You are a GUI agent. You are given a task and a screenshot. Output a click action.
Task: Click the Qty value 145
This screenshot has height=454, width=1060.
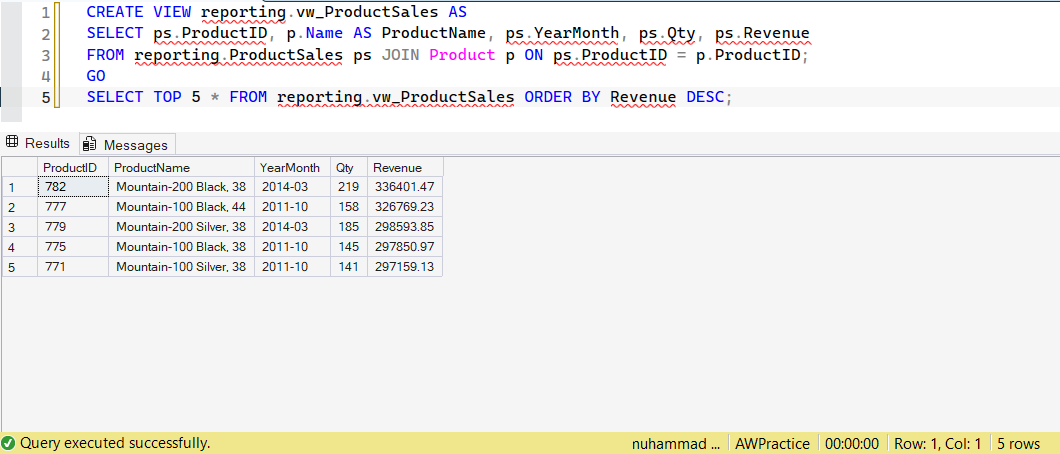(x=349, y=246)
